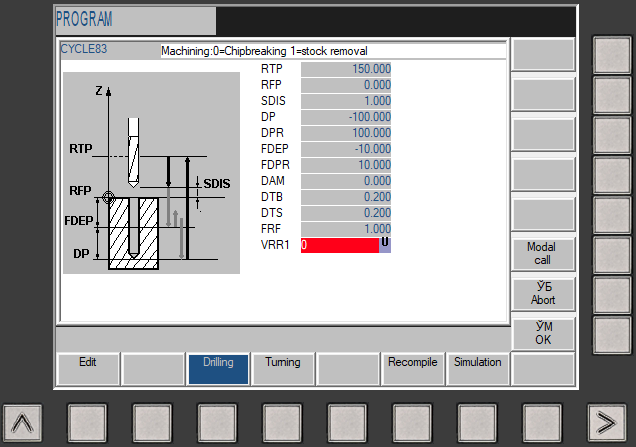Click the hardware key below the Recompile softkey
The height and width of the screenshot is (447, 636).
412,423
